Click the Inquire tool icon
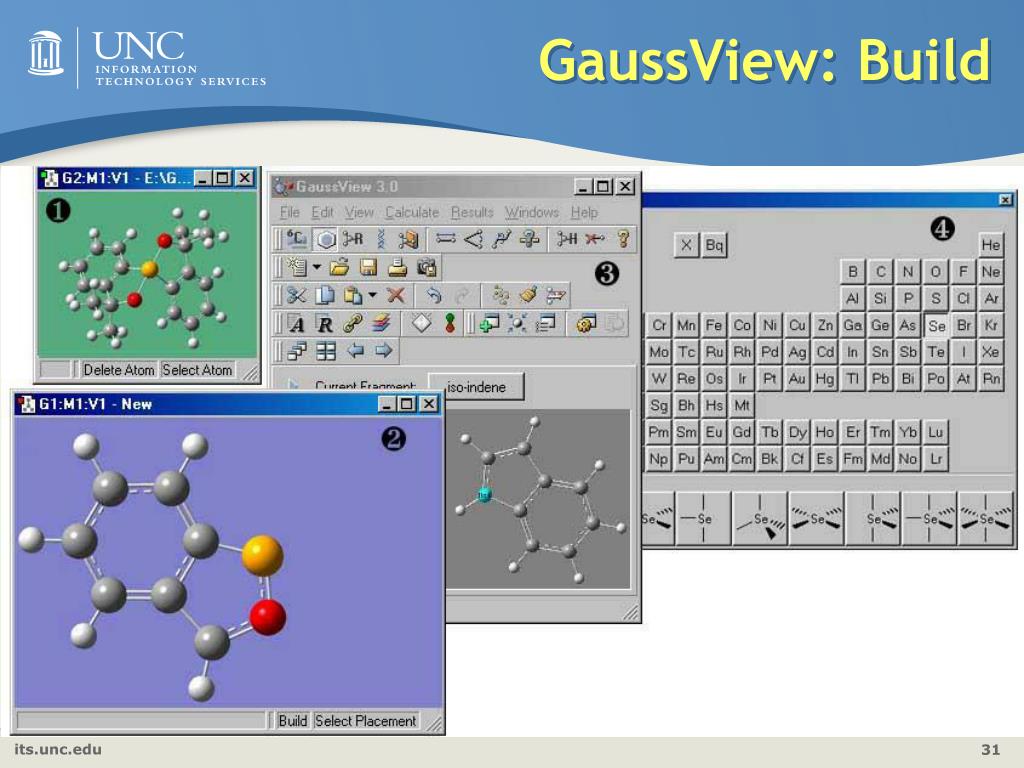The width and height of the screenshot is (1024, 768). (x=529, y=239)
